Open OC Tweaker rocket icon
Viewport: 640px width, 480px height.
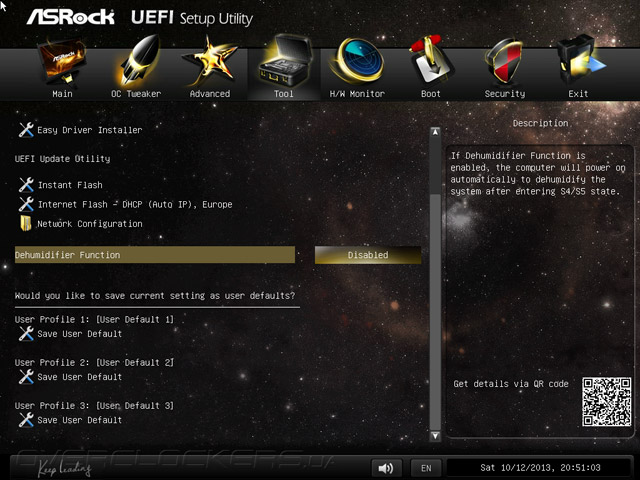tap(137, 61)
